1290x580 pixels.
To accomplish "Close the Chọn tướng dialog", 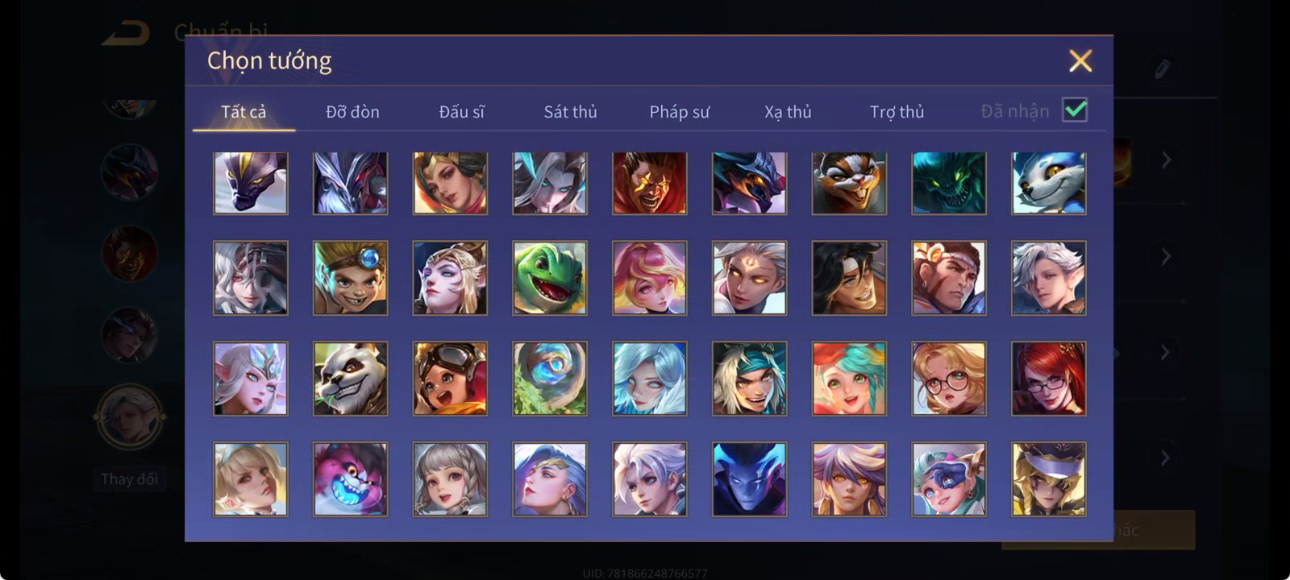I will (1081, 61).
